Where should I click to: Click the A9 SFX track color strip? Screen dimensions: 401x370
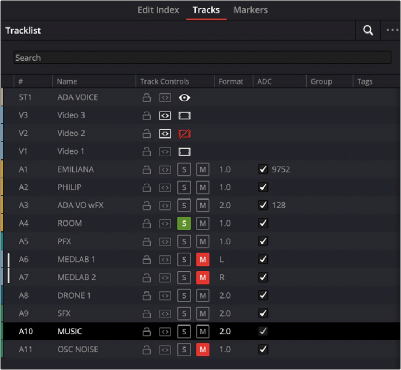coord(2,313)
